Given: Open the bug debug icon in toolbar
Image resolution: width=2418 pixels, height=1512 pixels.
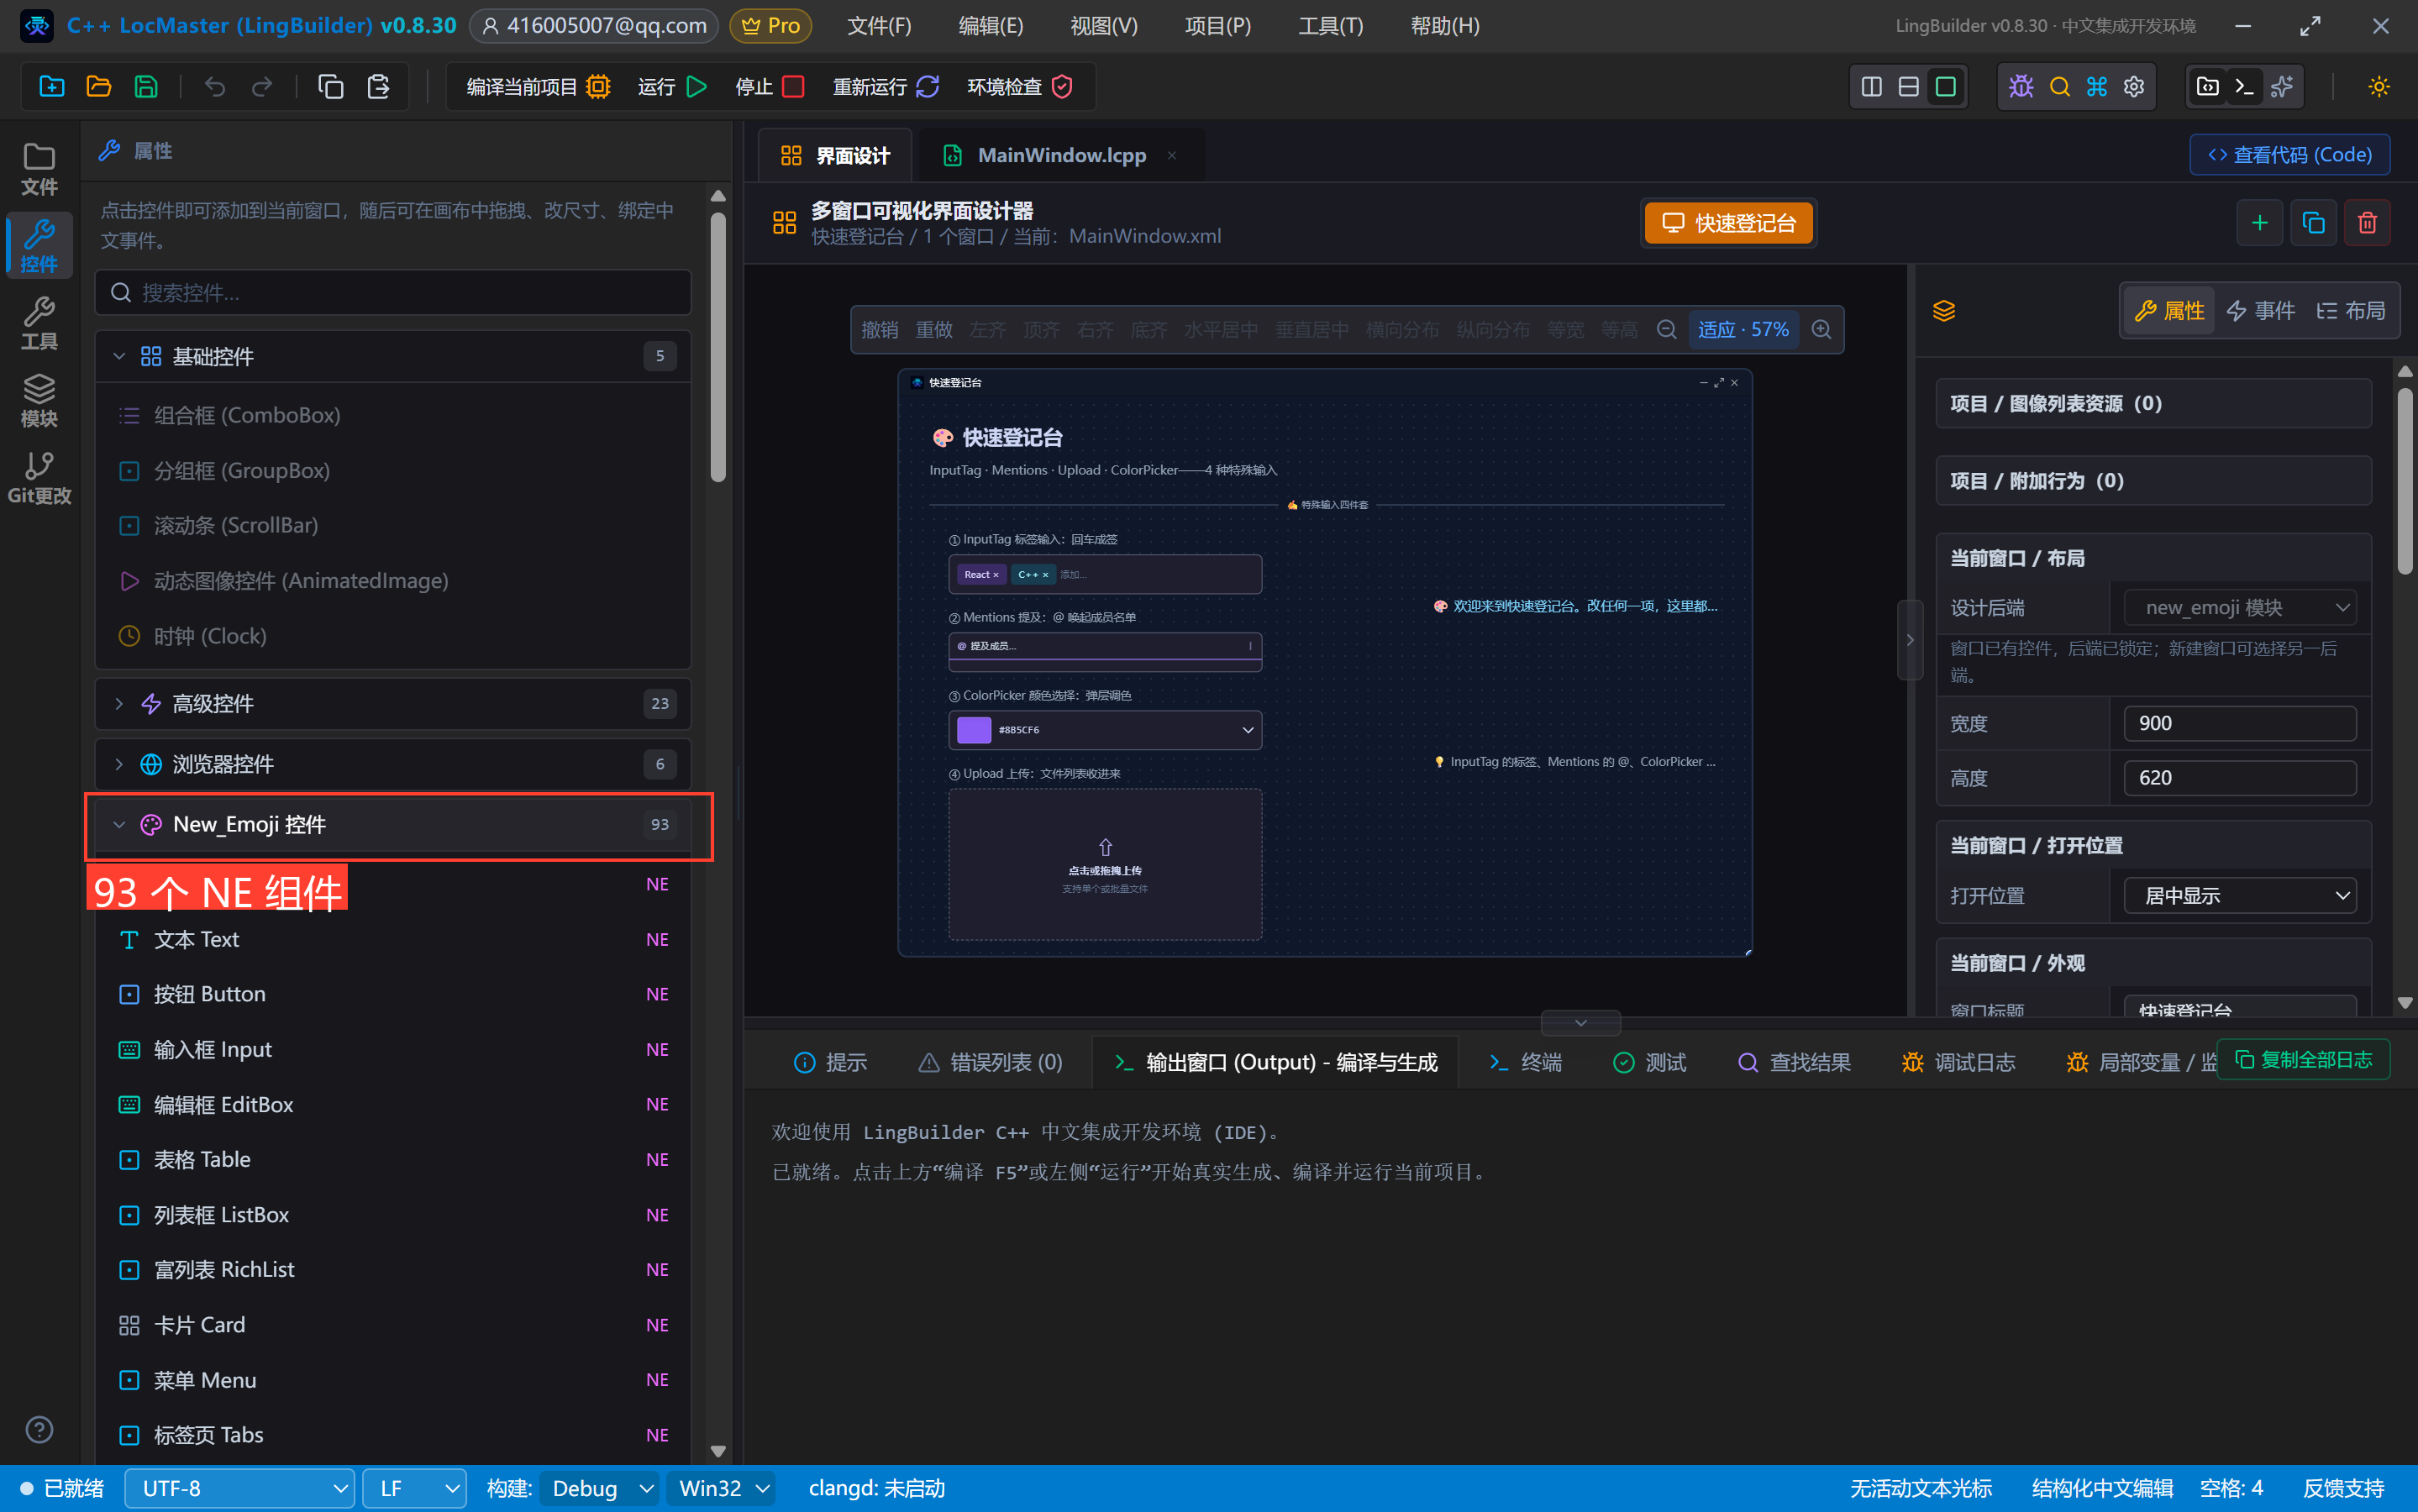Looking at the screenshot, I should coord(2021,87).
